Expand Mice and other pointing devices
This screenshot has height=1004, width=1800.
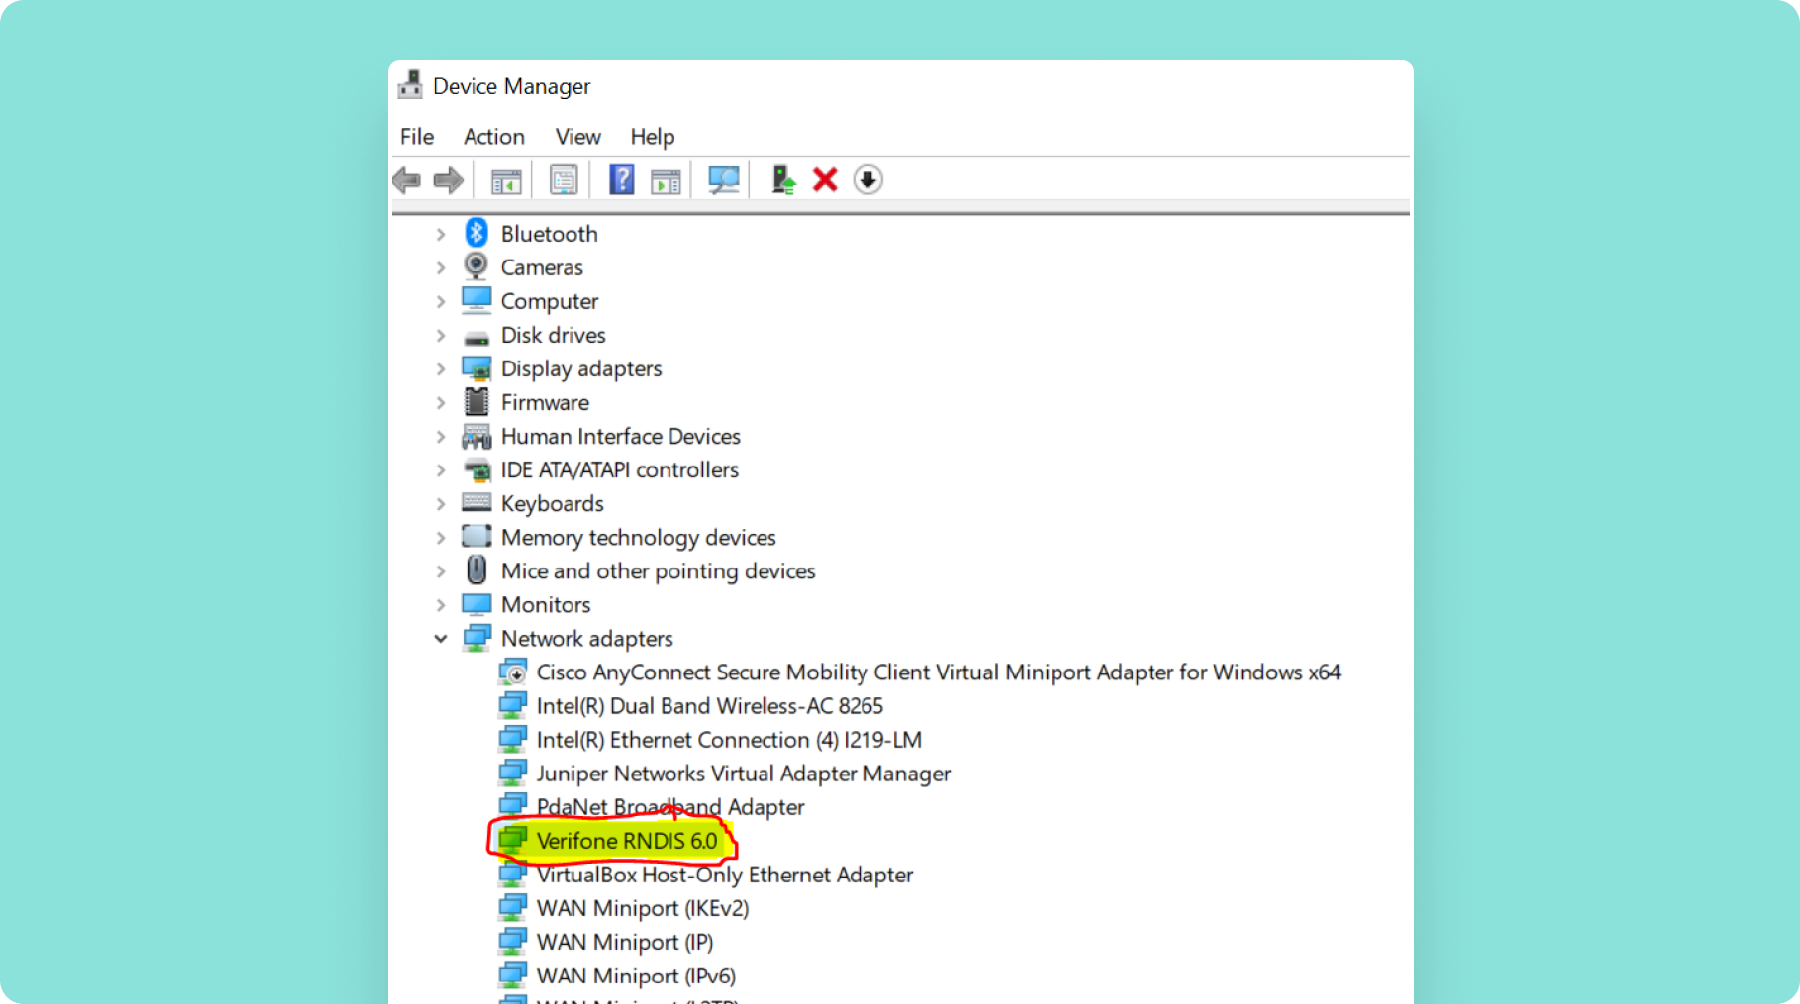point(441,571)
